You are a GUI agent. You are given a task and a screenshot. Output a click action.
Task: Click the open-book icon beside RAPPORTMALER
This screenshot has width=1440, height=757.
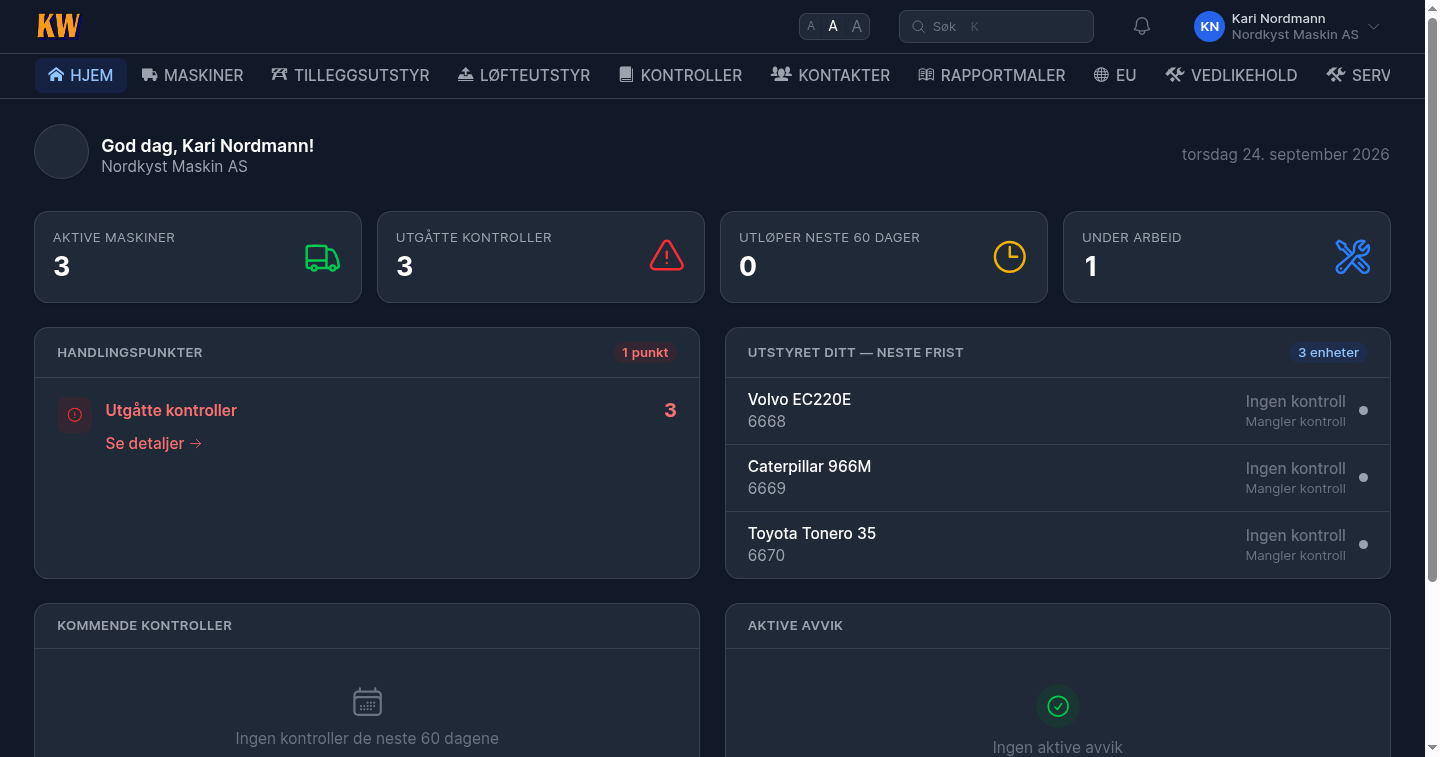(926, 74)
